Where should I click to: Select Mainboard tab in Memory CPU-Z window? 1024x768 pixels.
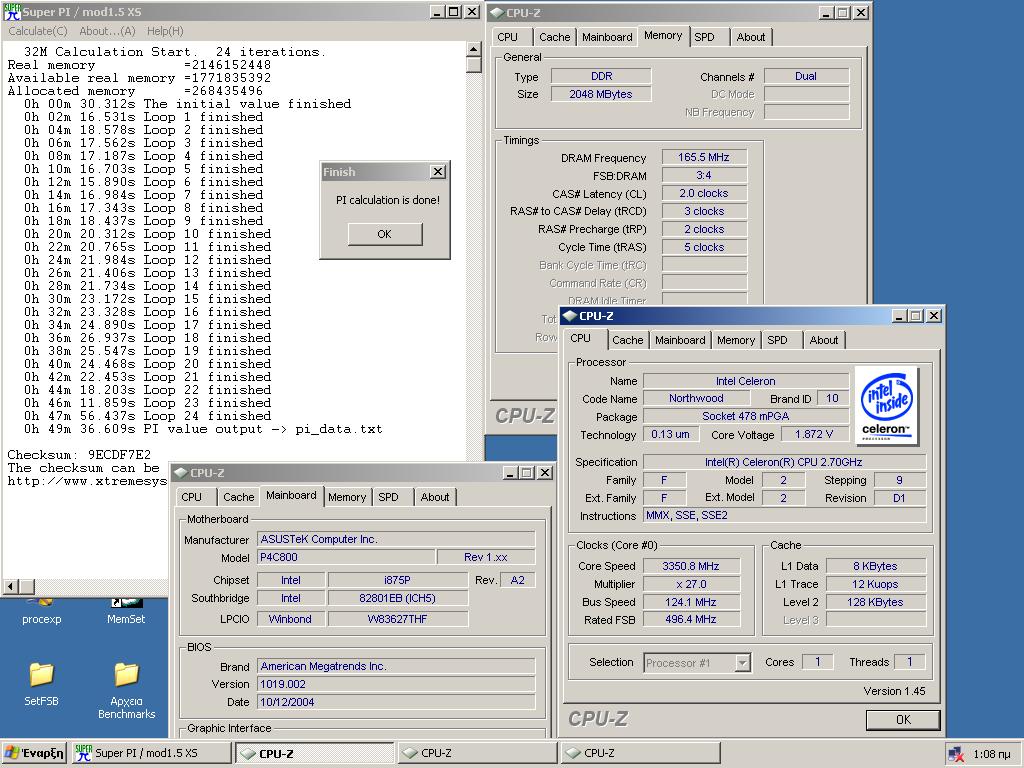click(x=607, y=37)
